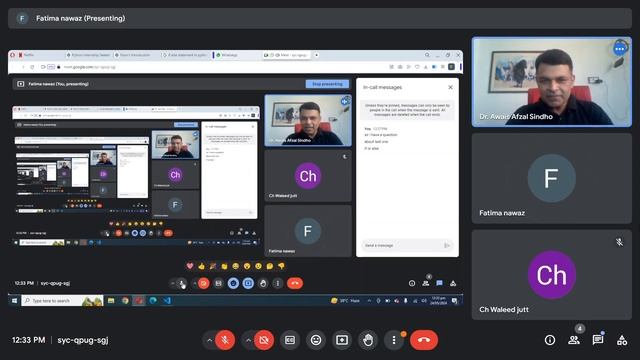Show everyone people panel with badge 4
The height and width of the screenshot is (360, 640).
pos(574,340)
